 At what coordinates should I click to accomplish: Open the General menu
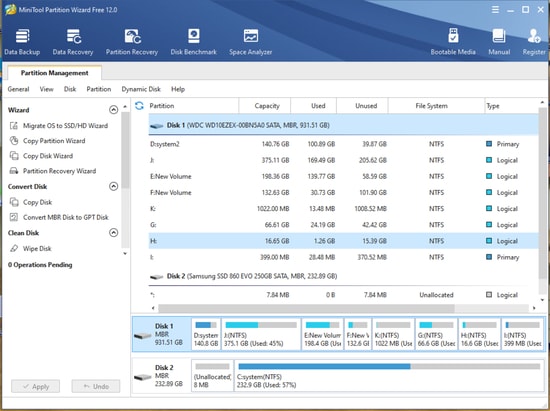click(x=18, y=89)
